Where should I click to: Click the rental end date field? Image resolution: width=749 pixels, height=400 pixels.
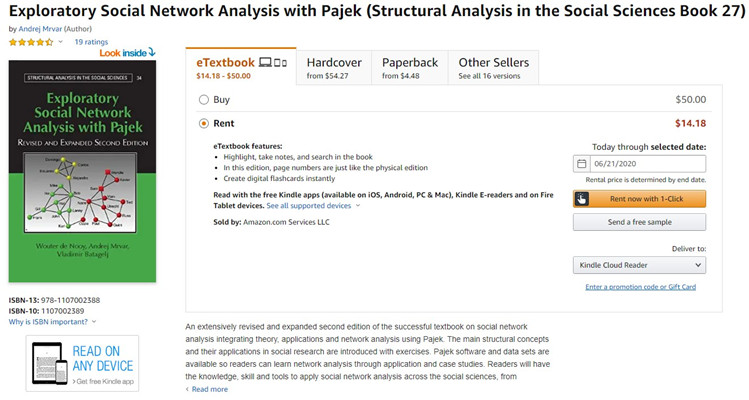(x=647, y=164)
